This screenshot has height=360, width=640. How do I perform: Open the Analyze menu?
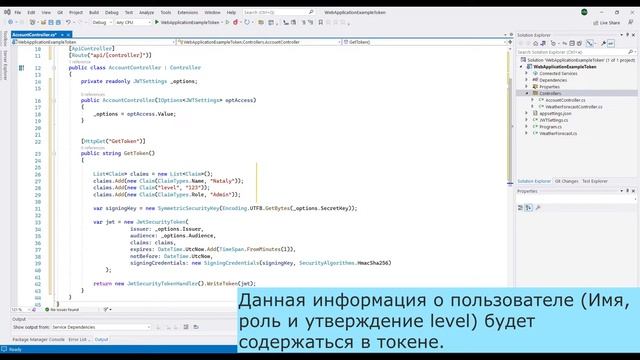click(146, 13)
